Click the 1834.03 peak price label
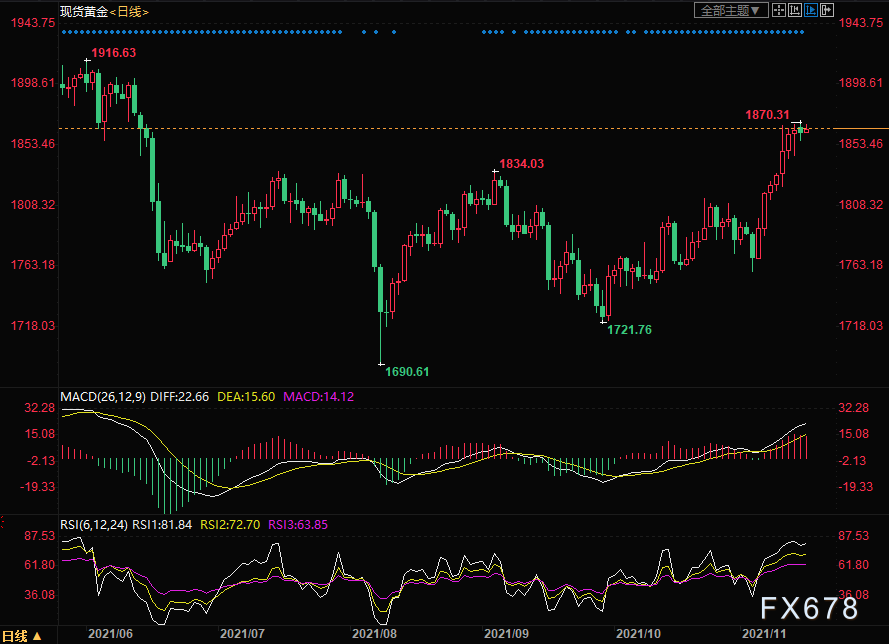Image resolution: width=889 pixels, height=644 pixels. (x=522, y=164)
